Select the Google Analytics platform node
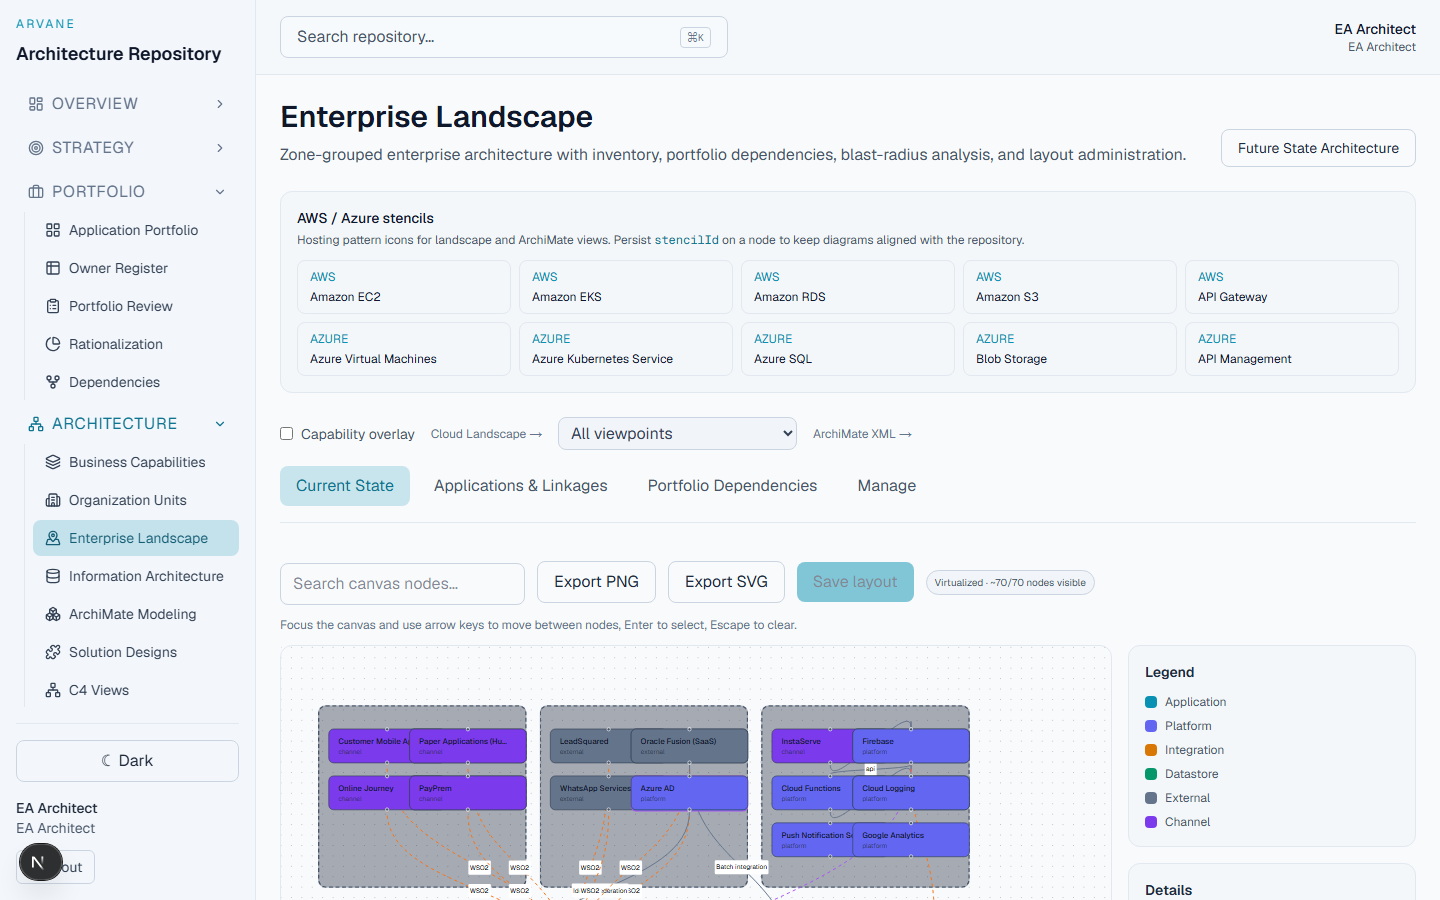 pyautogui.click(x=911, y=840)
